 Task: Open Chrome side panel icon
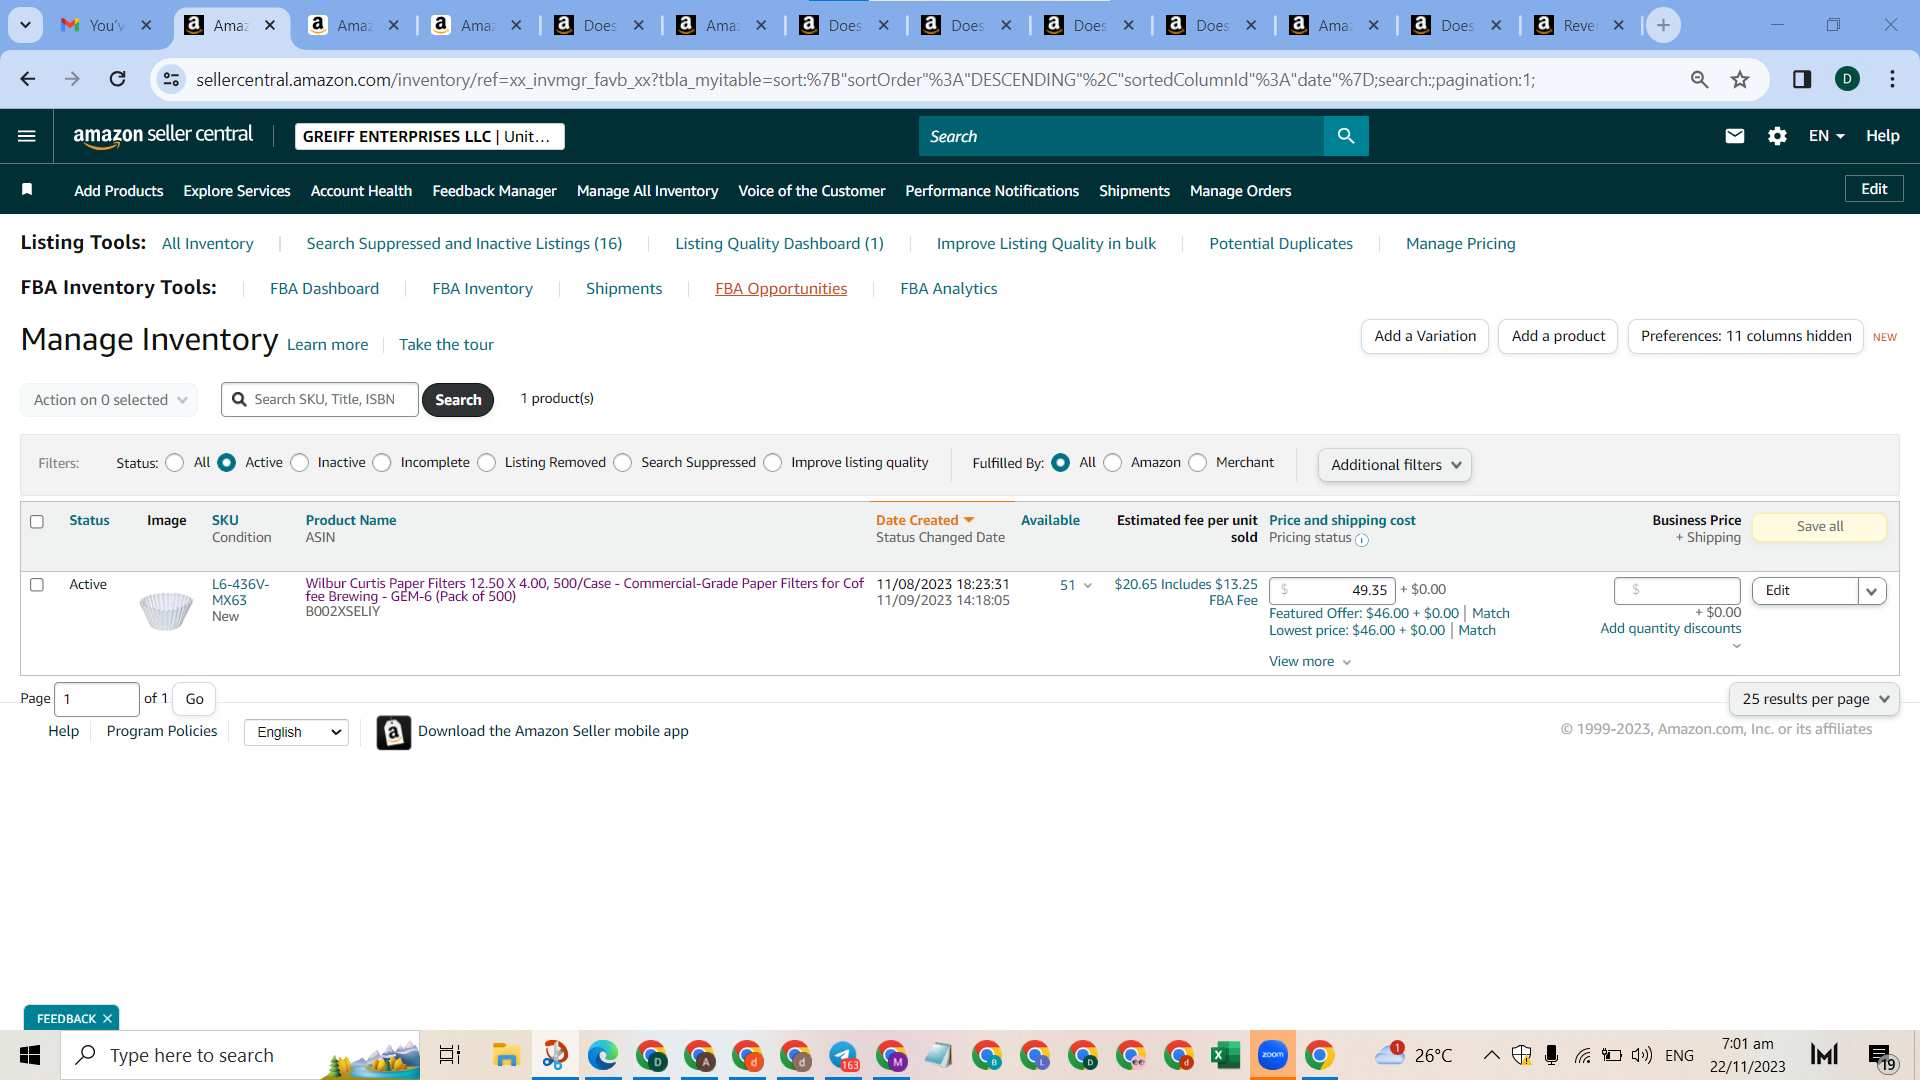1802,79
